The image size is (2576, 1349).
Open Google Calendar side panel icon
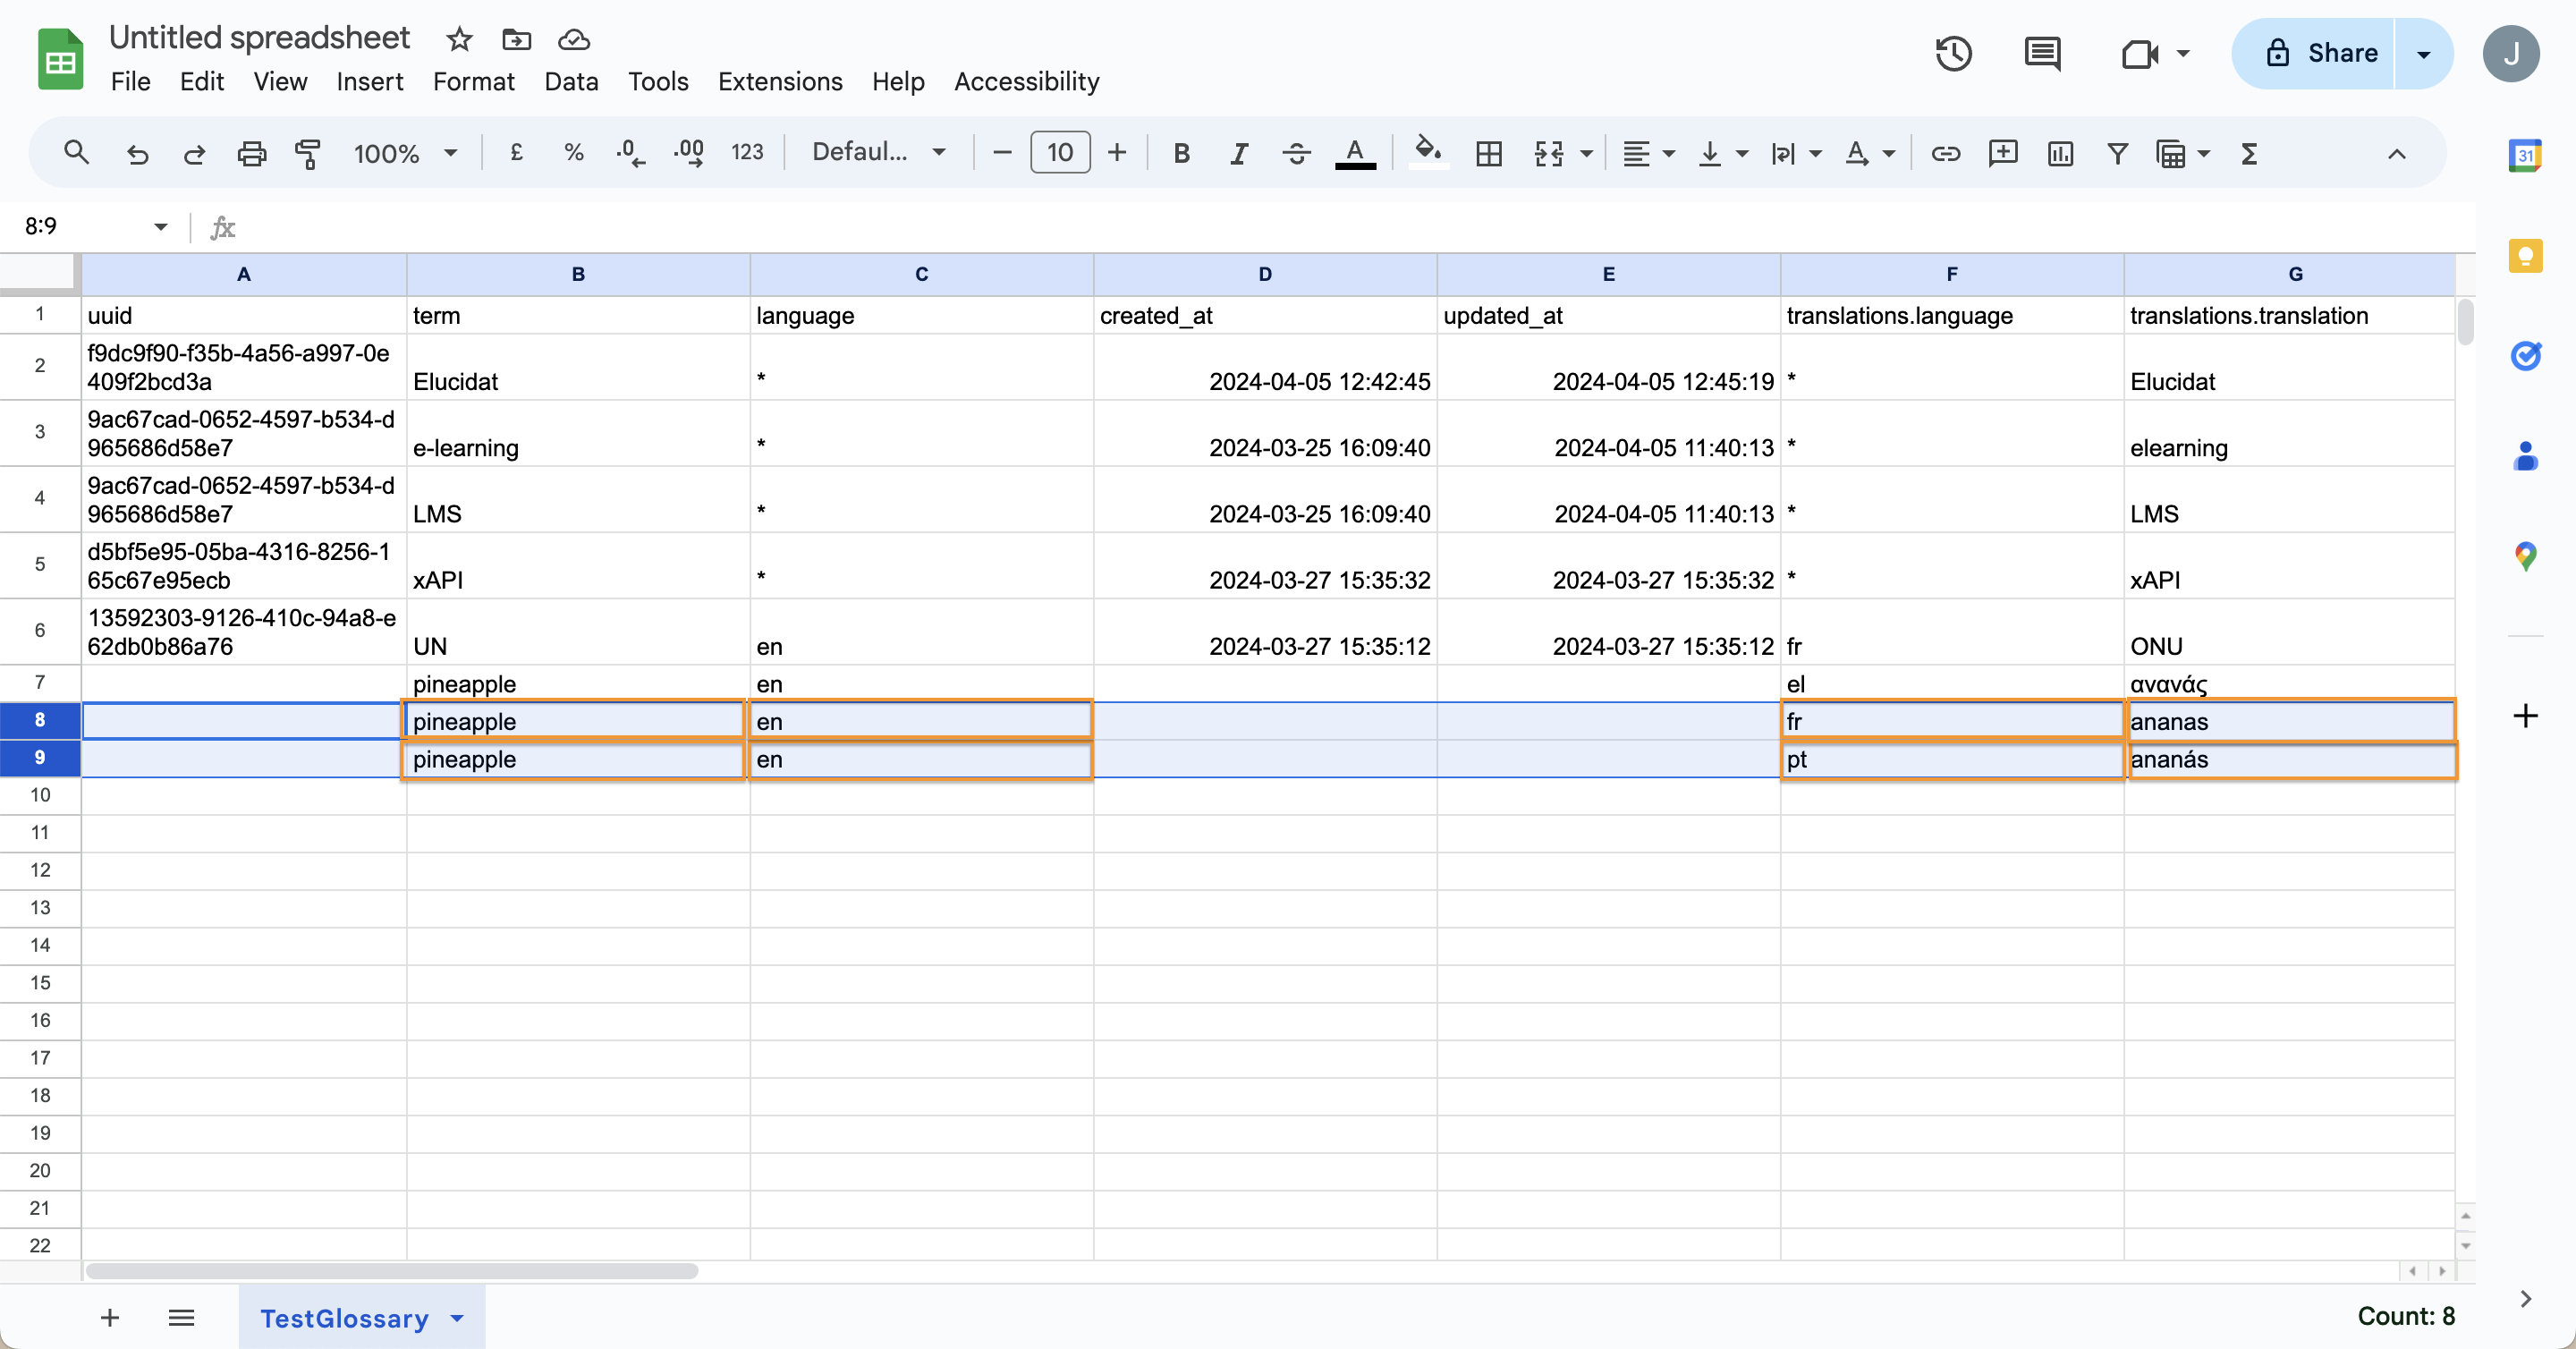pos(2525,155)
